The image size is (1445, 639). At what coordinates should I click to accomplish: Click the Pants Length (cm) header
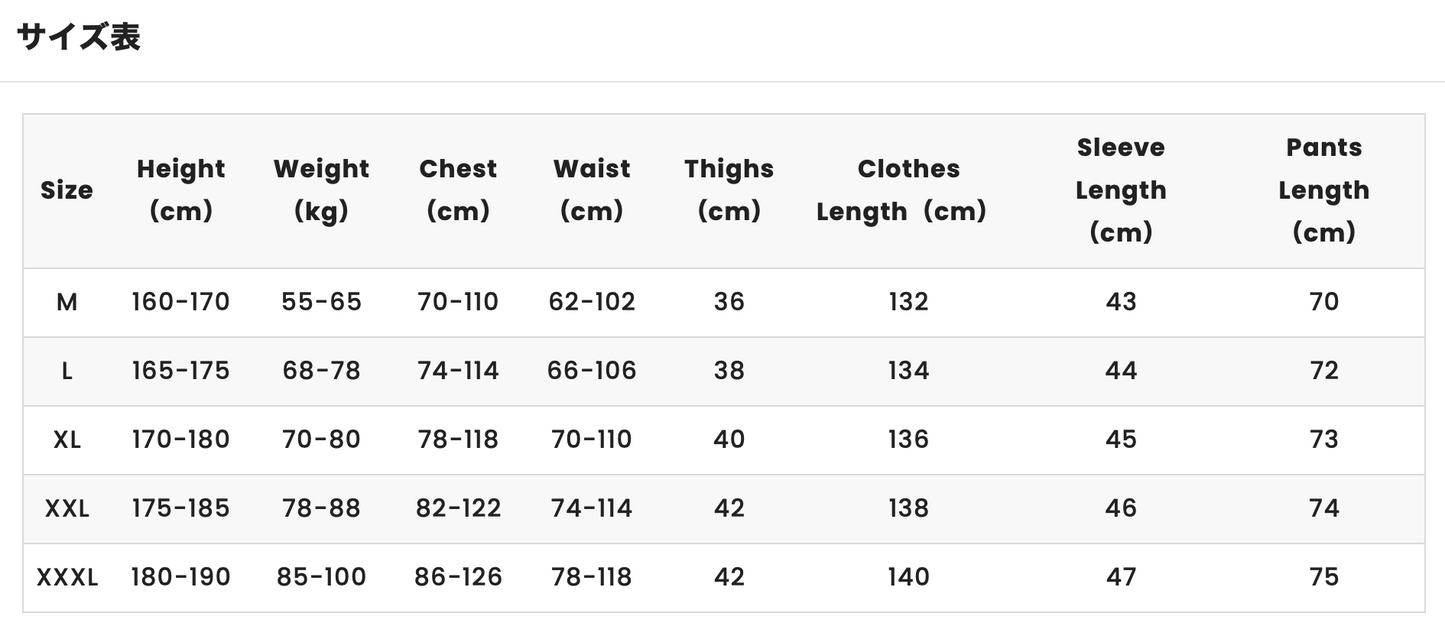(x=1324, y=190)
